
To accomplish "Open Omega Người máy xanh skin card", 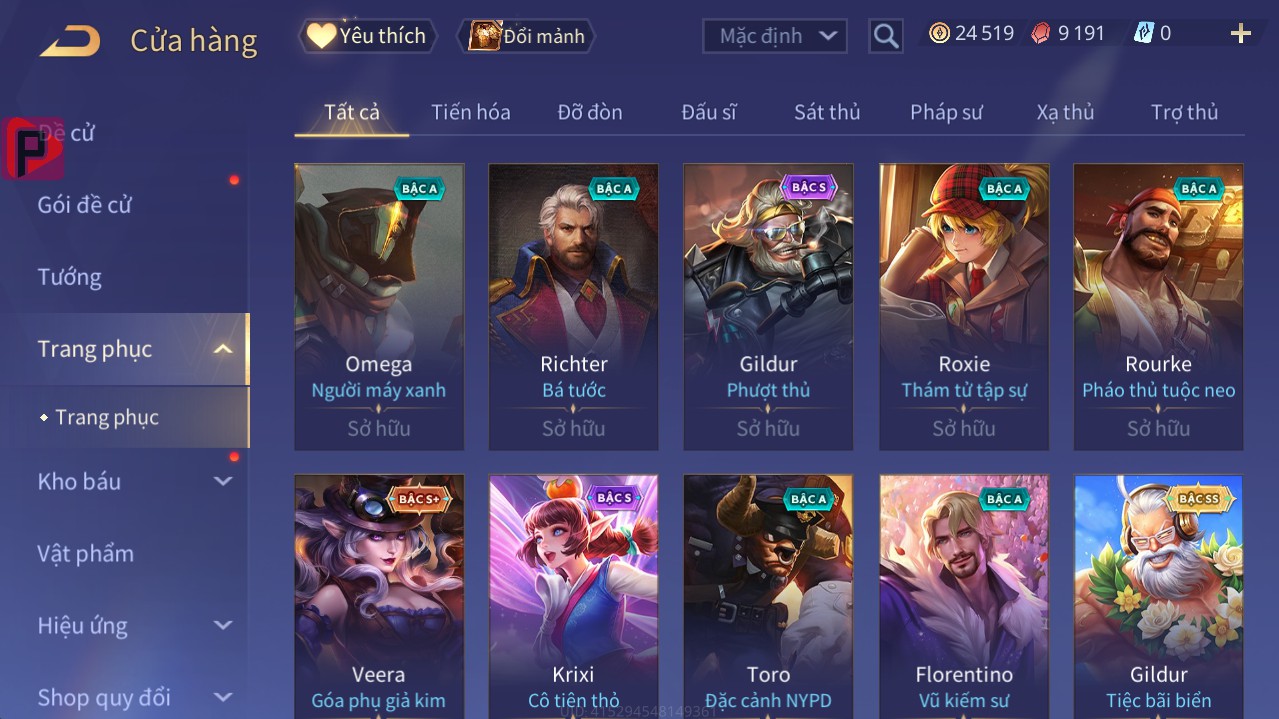I will point(379,307).
